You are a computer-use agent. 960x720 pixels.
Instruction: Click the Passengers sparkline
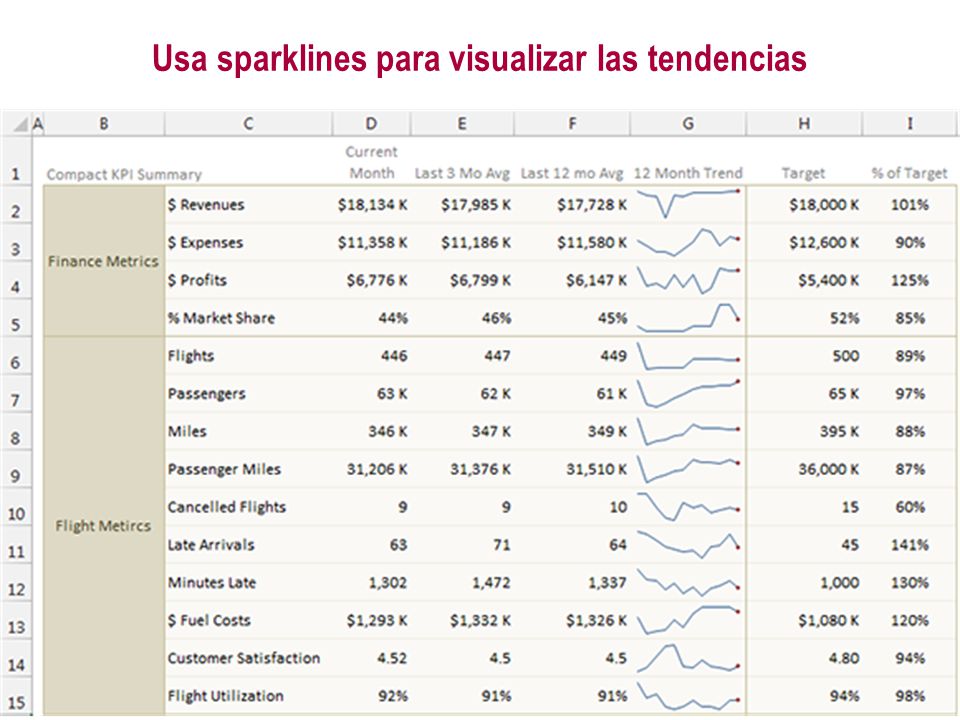[688, 394]
